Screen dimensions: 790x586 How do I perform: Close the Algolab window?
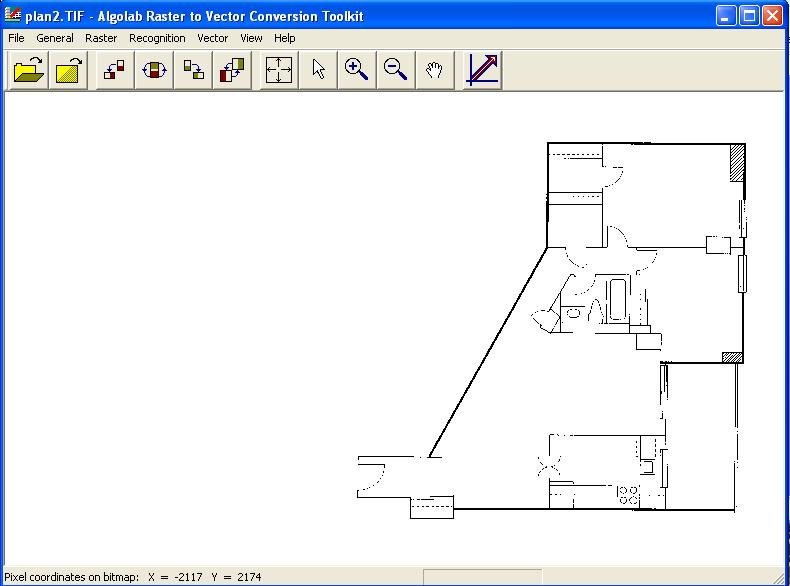pos(772,16)
